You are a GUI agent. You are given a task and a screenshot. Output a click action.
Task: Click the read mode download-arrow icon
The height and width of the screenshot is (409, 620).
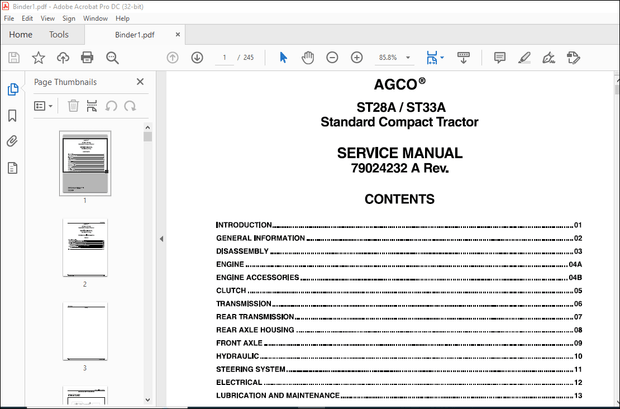pyautogui.click(x=463, y=58)
